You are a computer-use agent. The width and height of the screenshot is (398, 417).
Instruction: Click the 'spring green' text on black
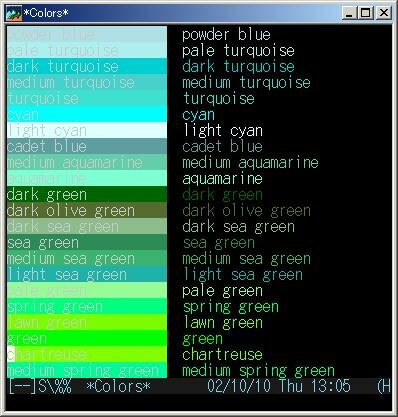(231, 307)
